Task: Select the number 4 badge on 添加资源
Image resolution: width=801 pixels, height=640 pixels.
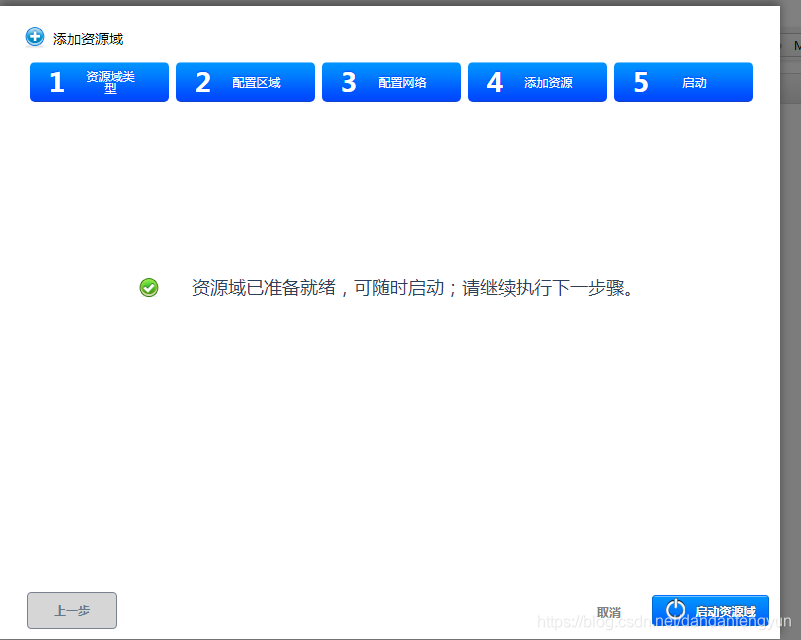Action: [494, 81]
